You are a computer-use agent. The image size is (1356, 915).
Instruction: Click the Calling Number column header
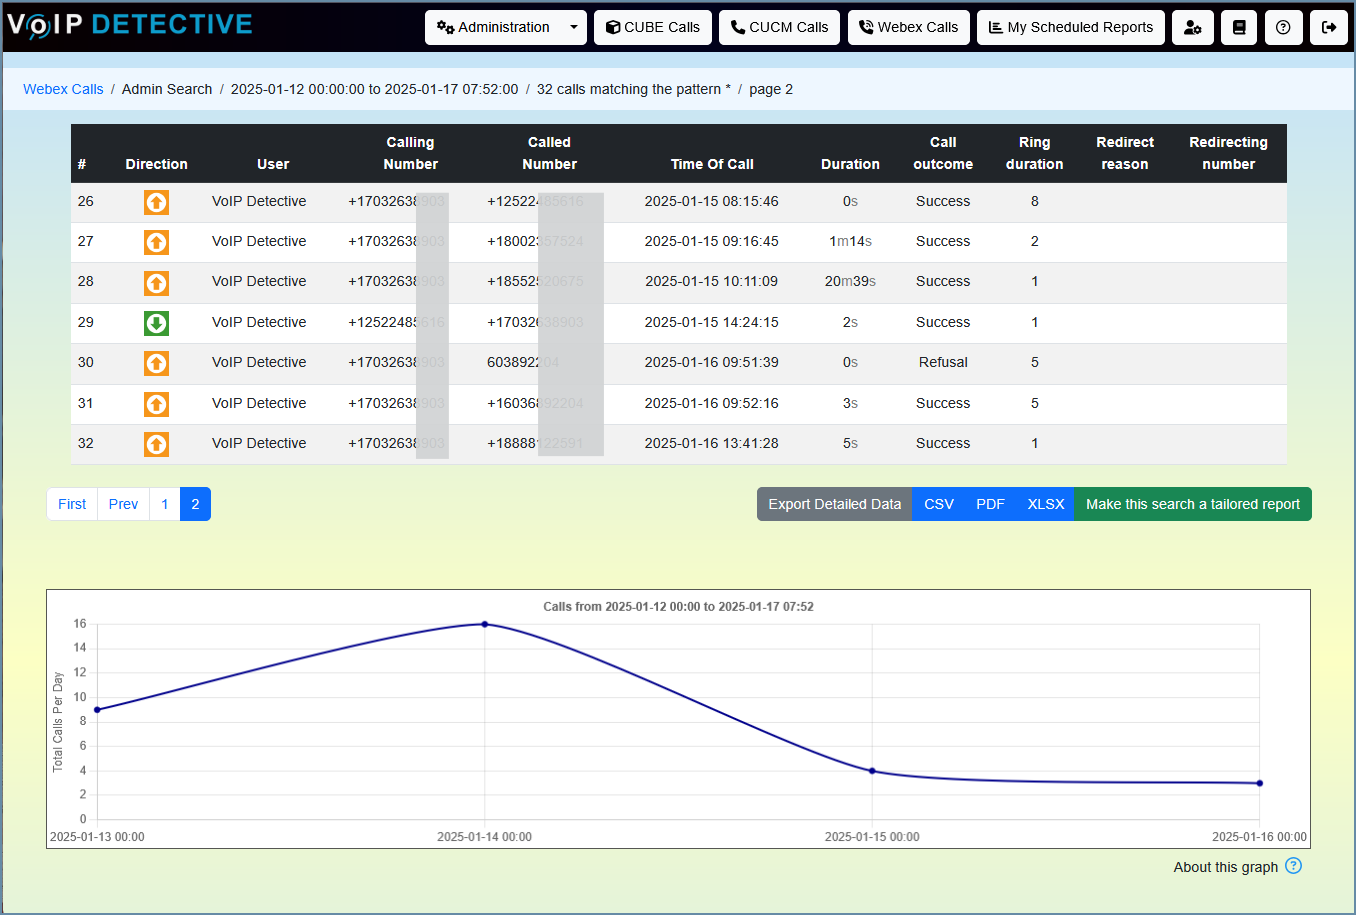[410, 153]
